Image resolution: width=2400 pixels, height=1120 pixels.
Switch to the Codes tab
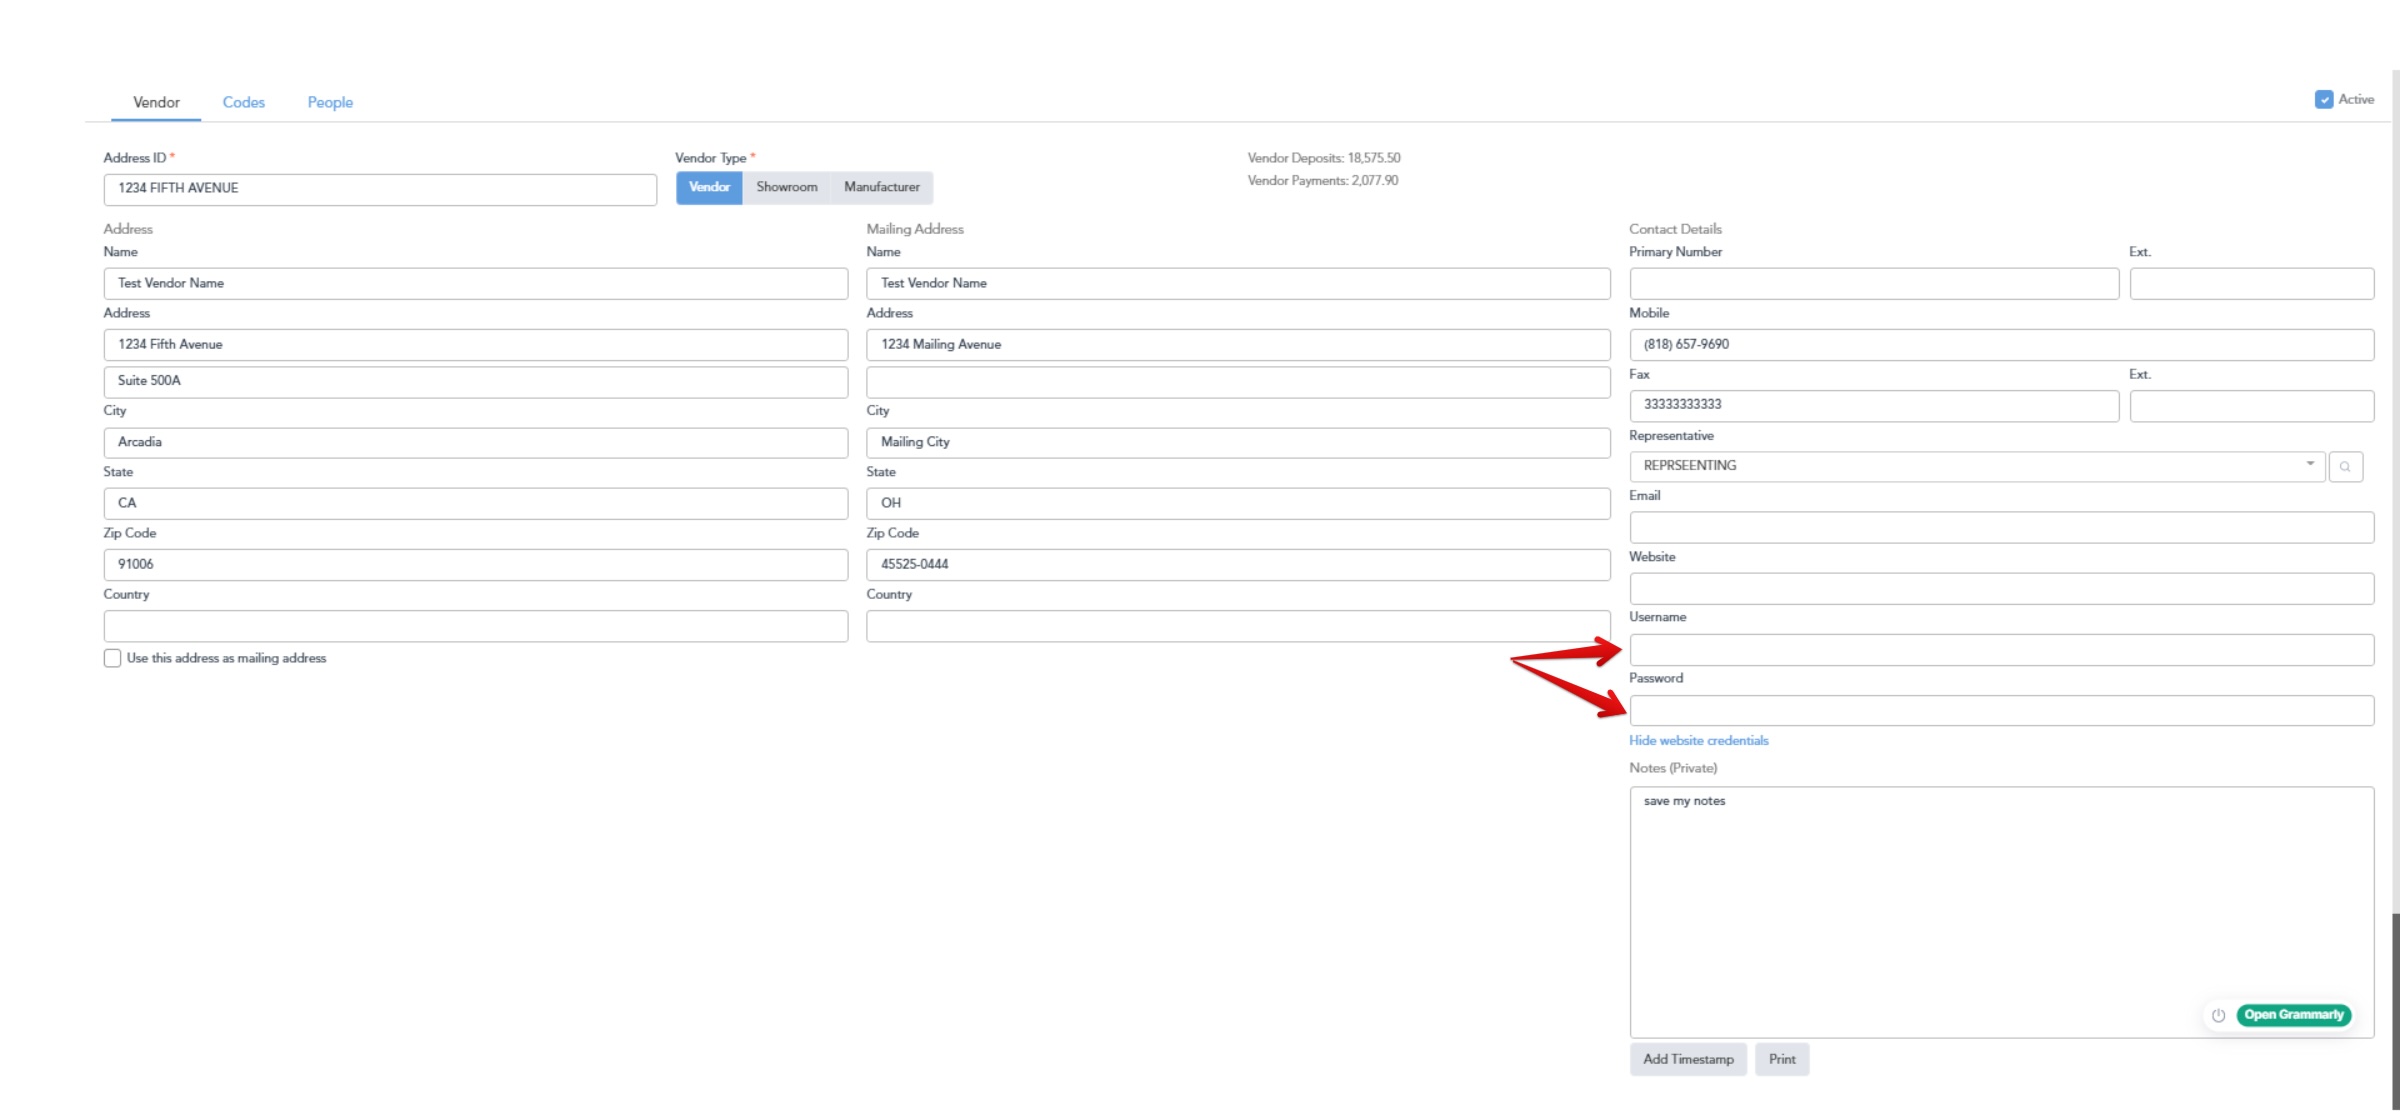[x=243, y=102]
